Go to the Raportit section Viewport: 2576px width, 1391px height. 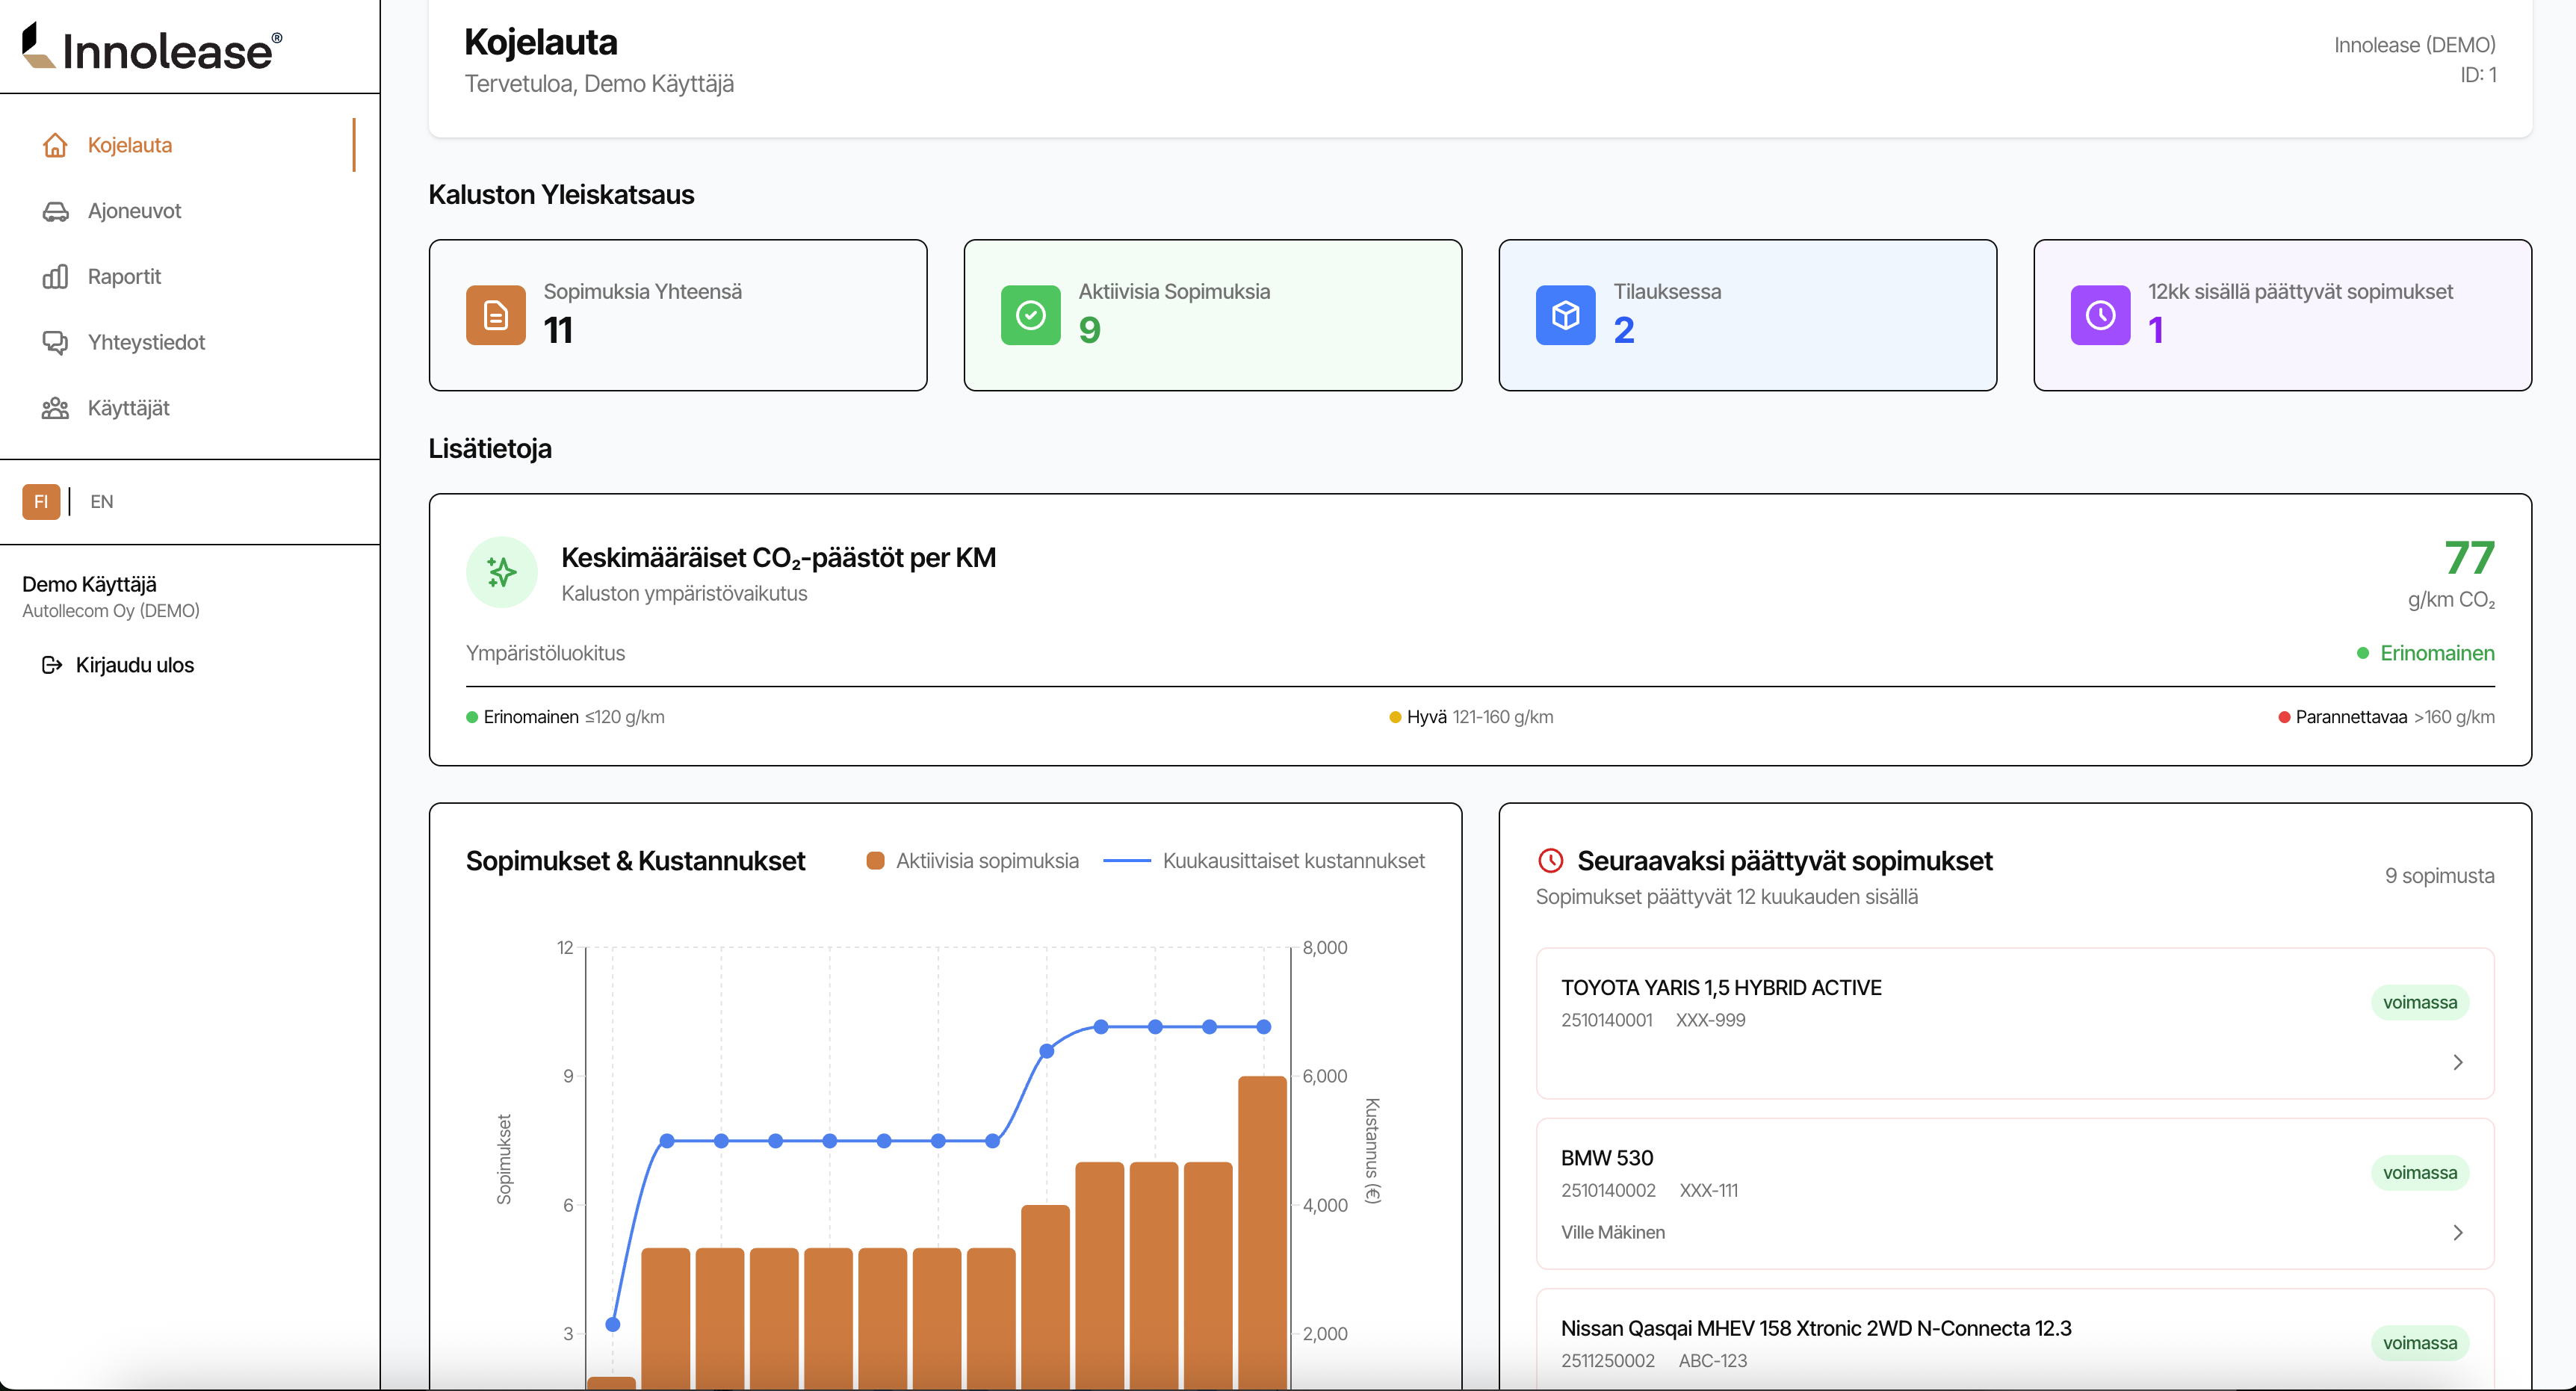click(188, 277)
